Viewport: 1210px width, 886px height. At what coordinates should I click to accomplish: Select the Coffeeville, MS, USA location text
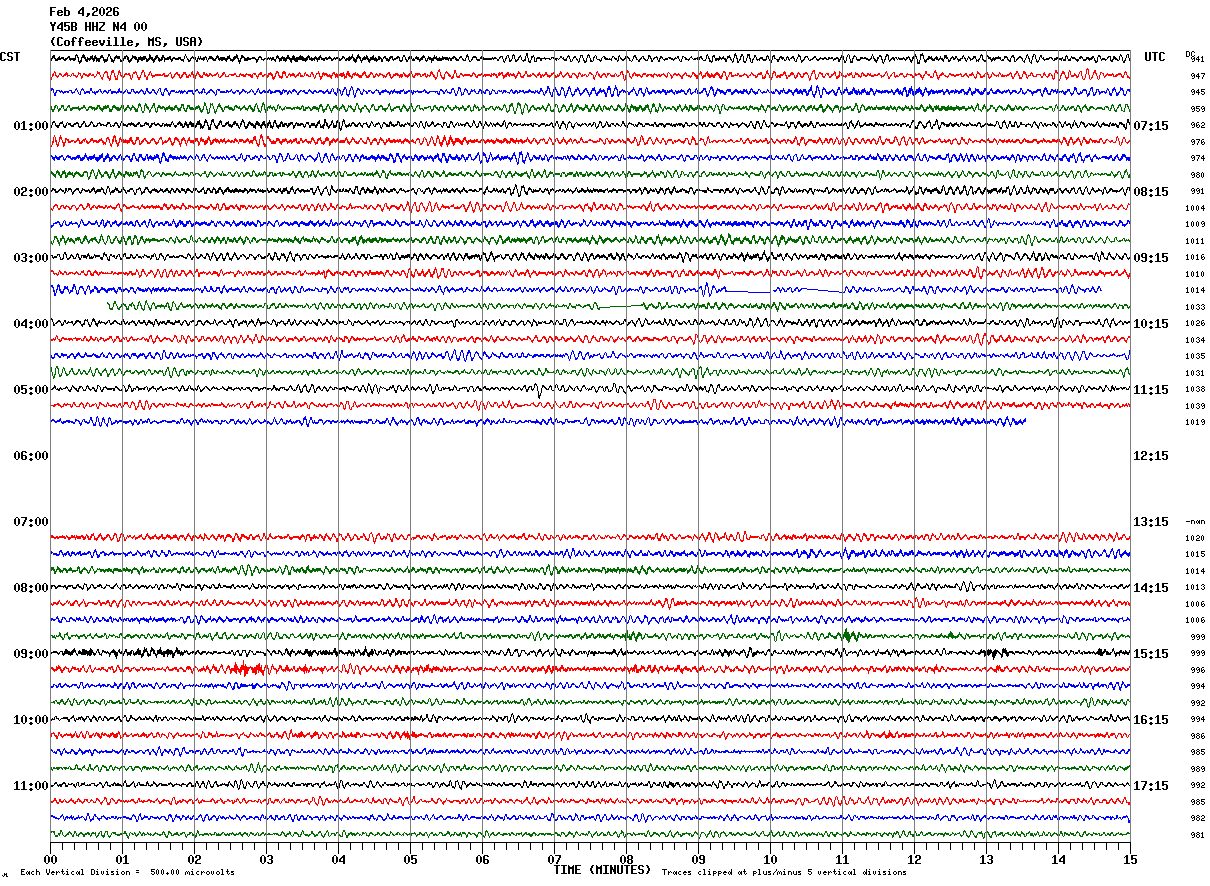(126, 42)
